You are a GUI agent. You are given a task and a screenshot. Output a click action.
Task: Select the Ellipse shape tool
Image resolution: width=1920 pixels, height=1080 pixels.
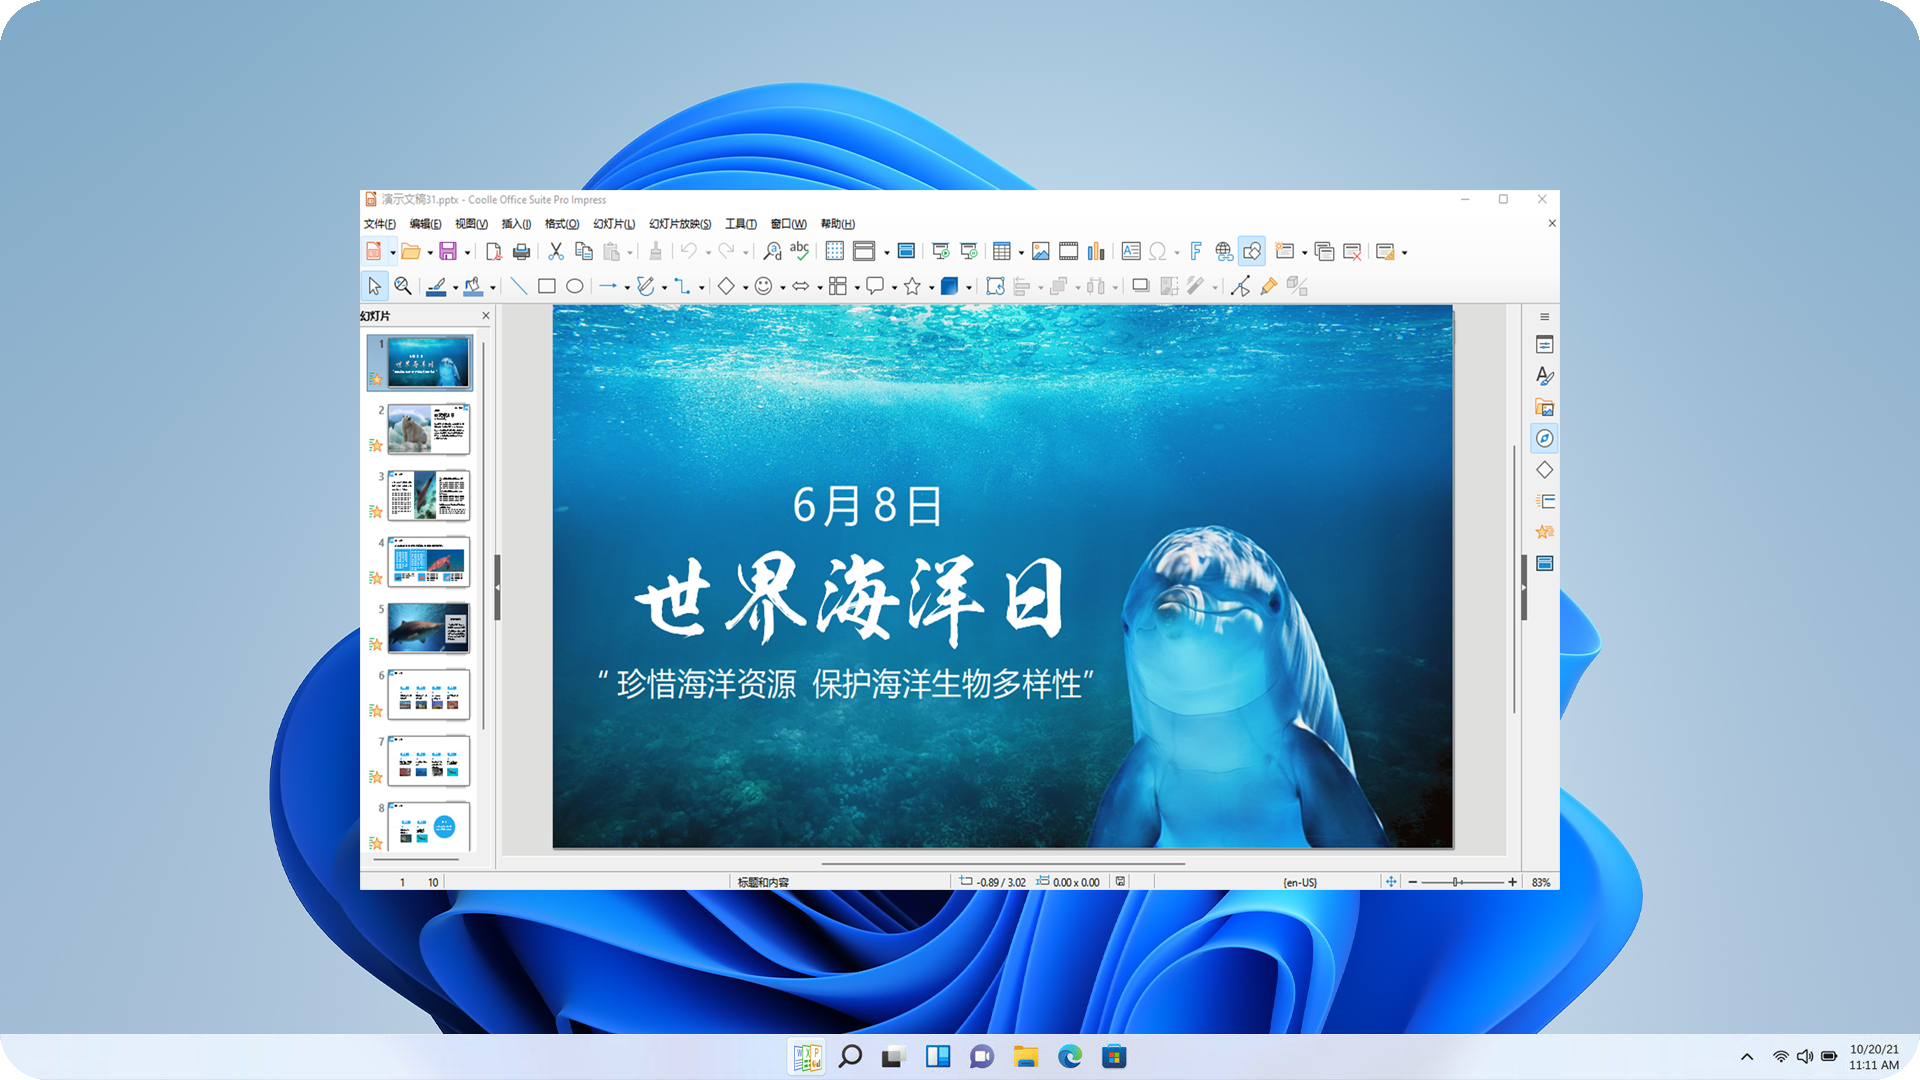click(575, 286)
